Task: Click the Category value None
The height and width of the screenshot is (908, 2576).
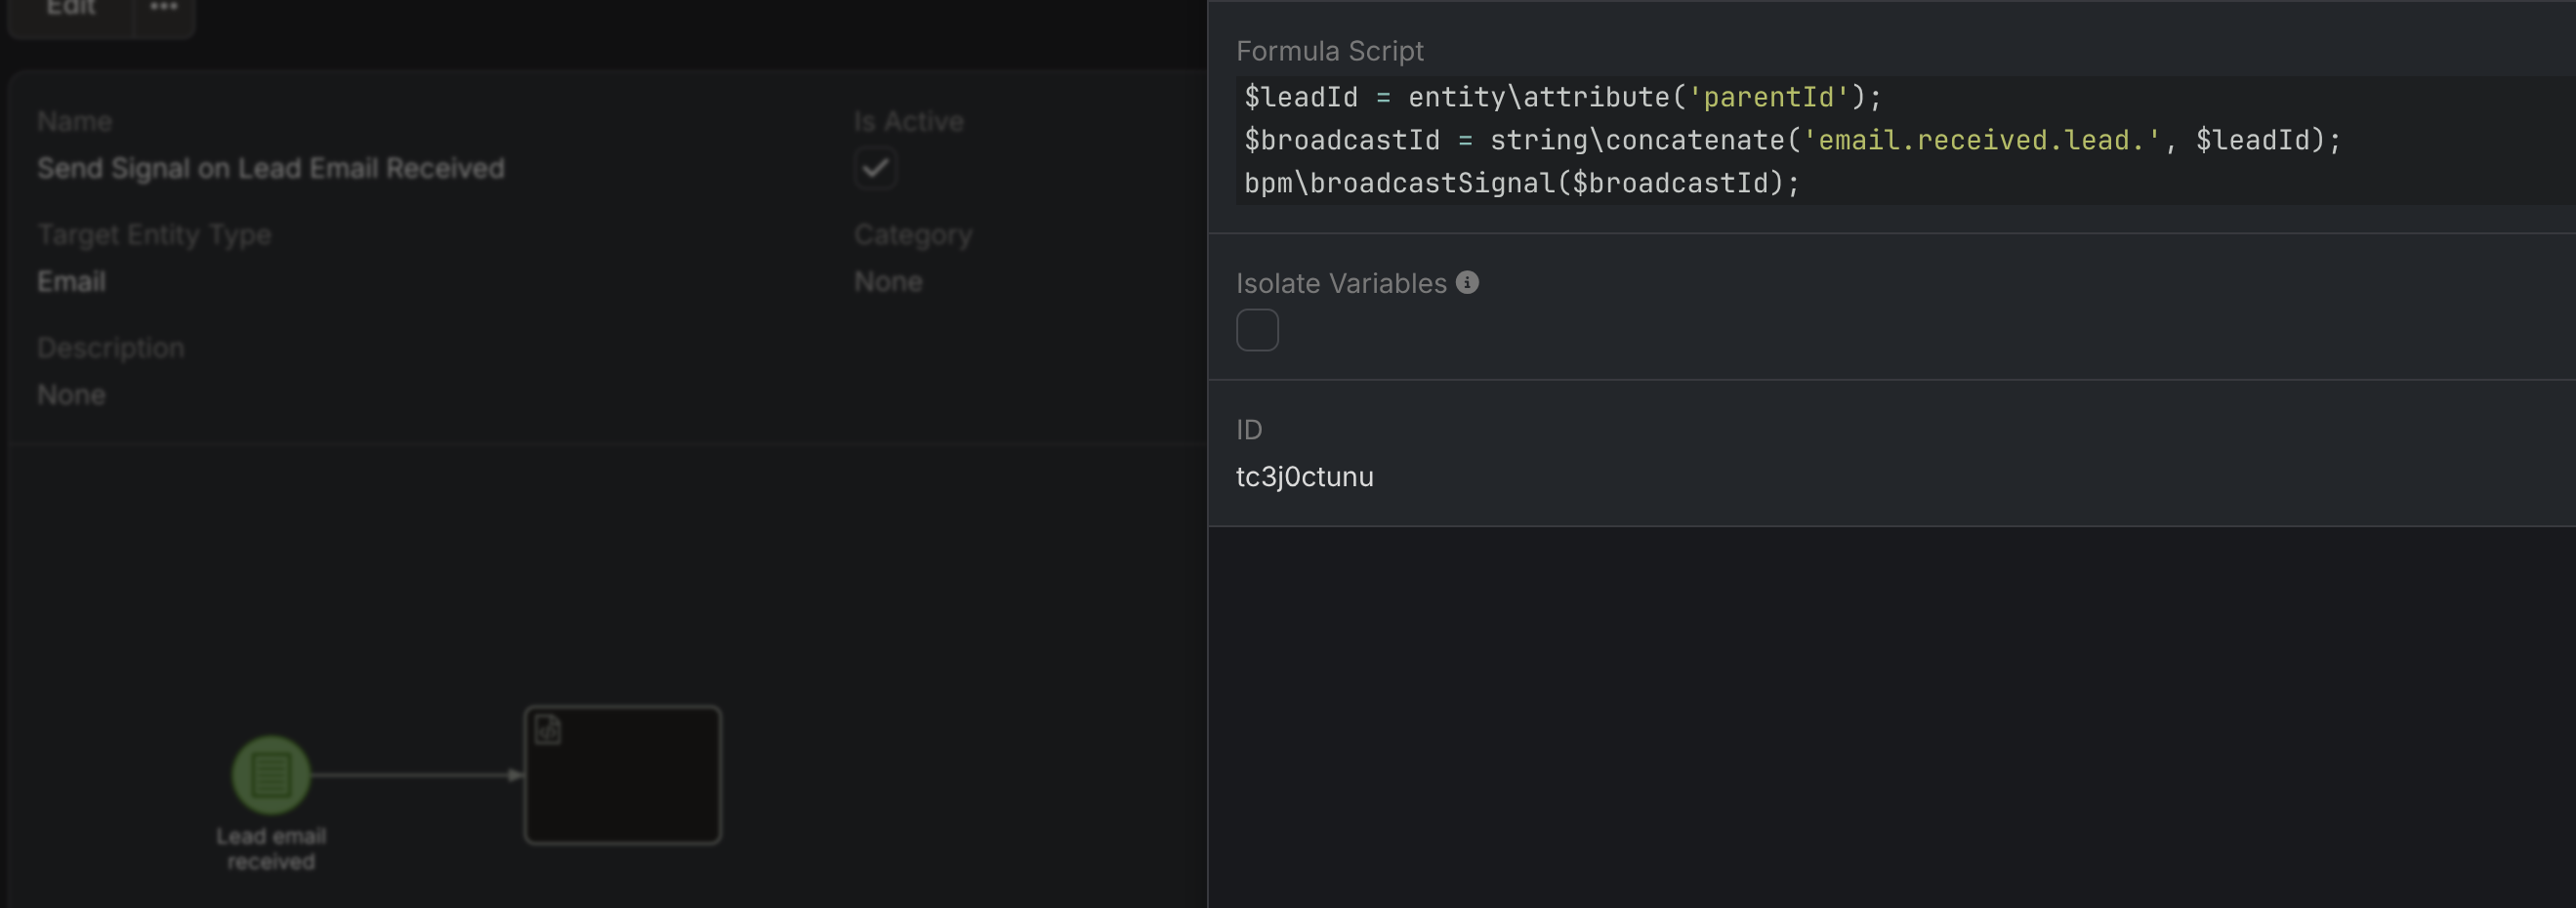Action: click(888, 282)
